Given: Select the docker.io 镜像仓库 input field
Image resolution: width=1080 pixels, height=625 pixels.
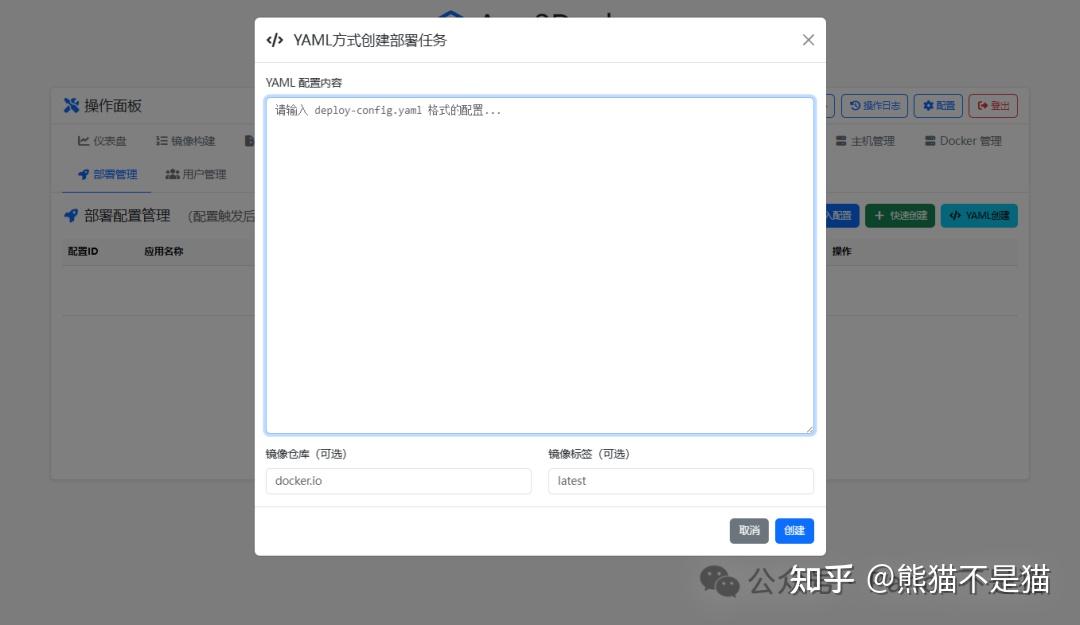Looking at the screenshot, I should point(398,481).
